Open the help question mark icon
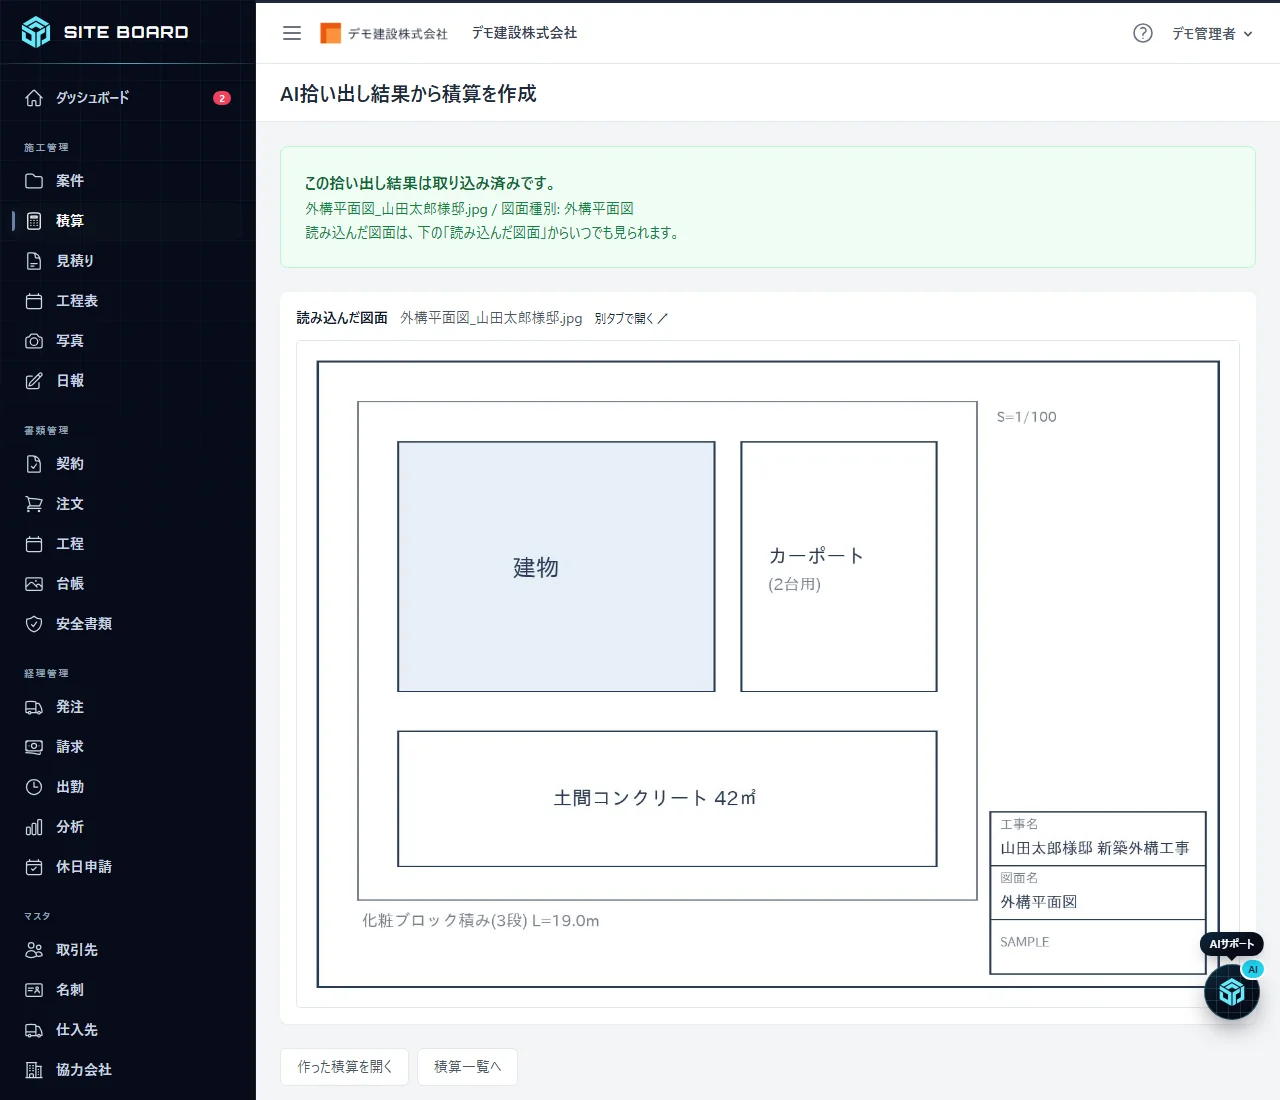This screenshot has width=1280, height=1100. click(x=1143, y=33)
